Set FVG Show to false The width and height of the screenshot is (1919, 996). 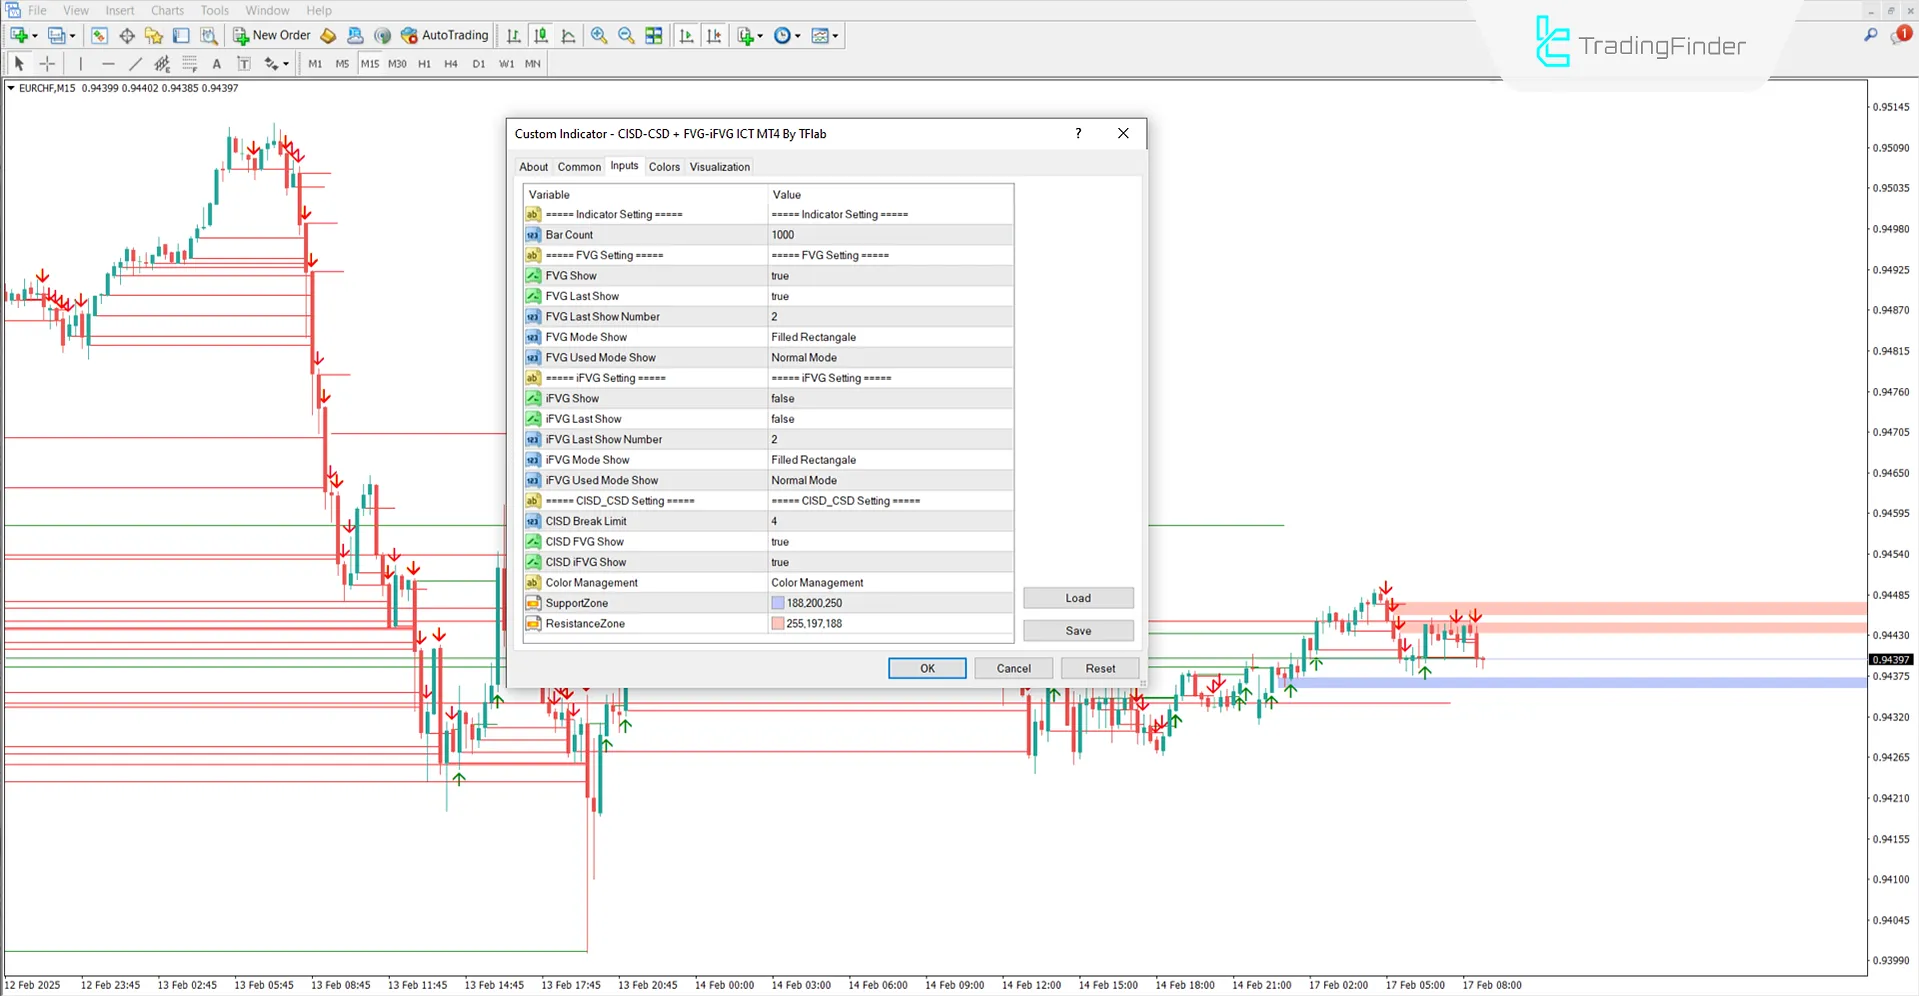coord(890,275)
